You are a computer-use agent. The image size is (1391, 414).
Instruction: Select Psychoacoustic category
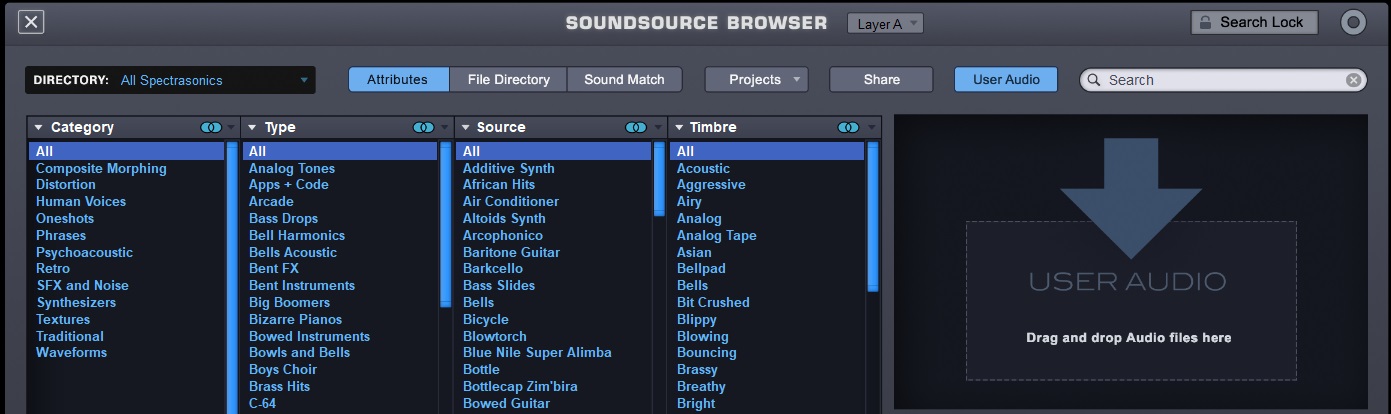click(84, 252)
